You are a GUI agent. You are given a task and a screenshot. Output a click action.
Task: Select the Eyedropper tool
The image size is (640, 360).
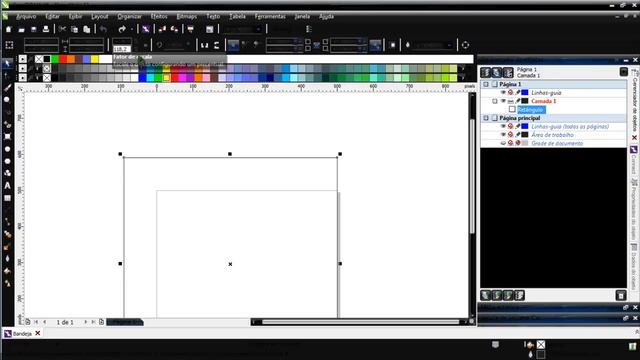(7, 247)
